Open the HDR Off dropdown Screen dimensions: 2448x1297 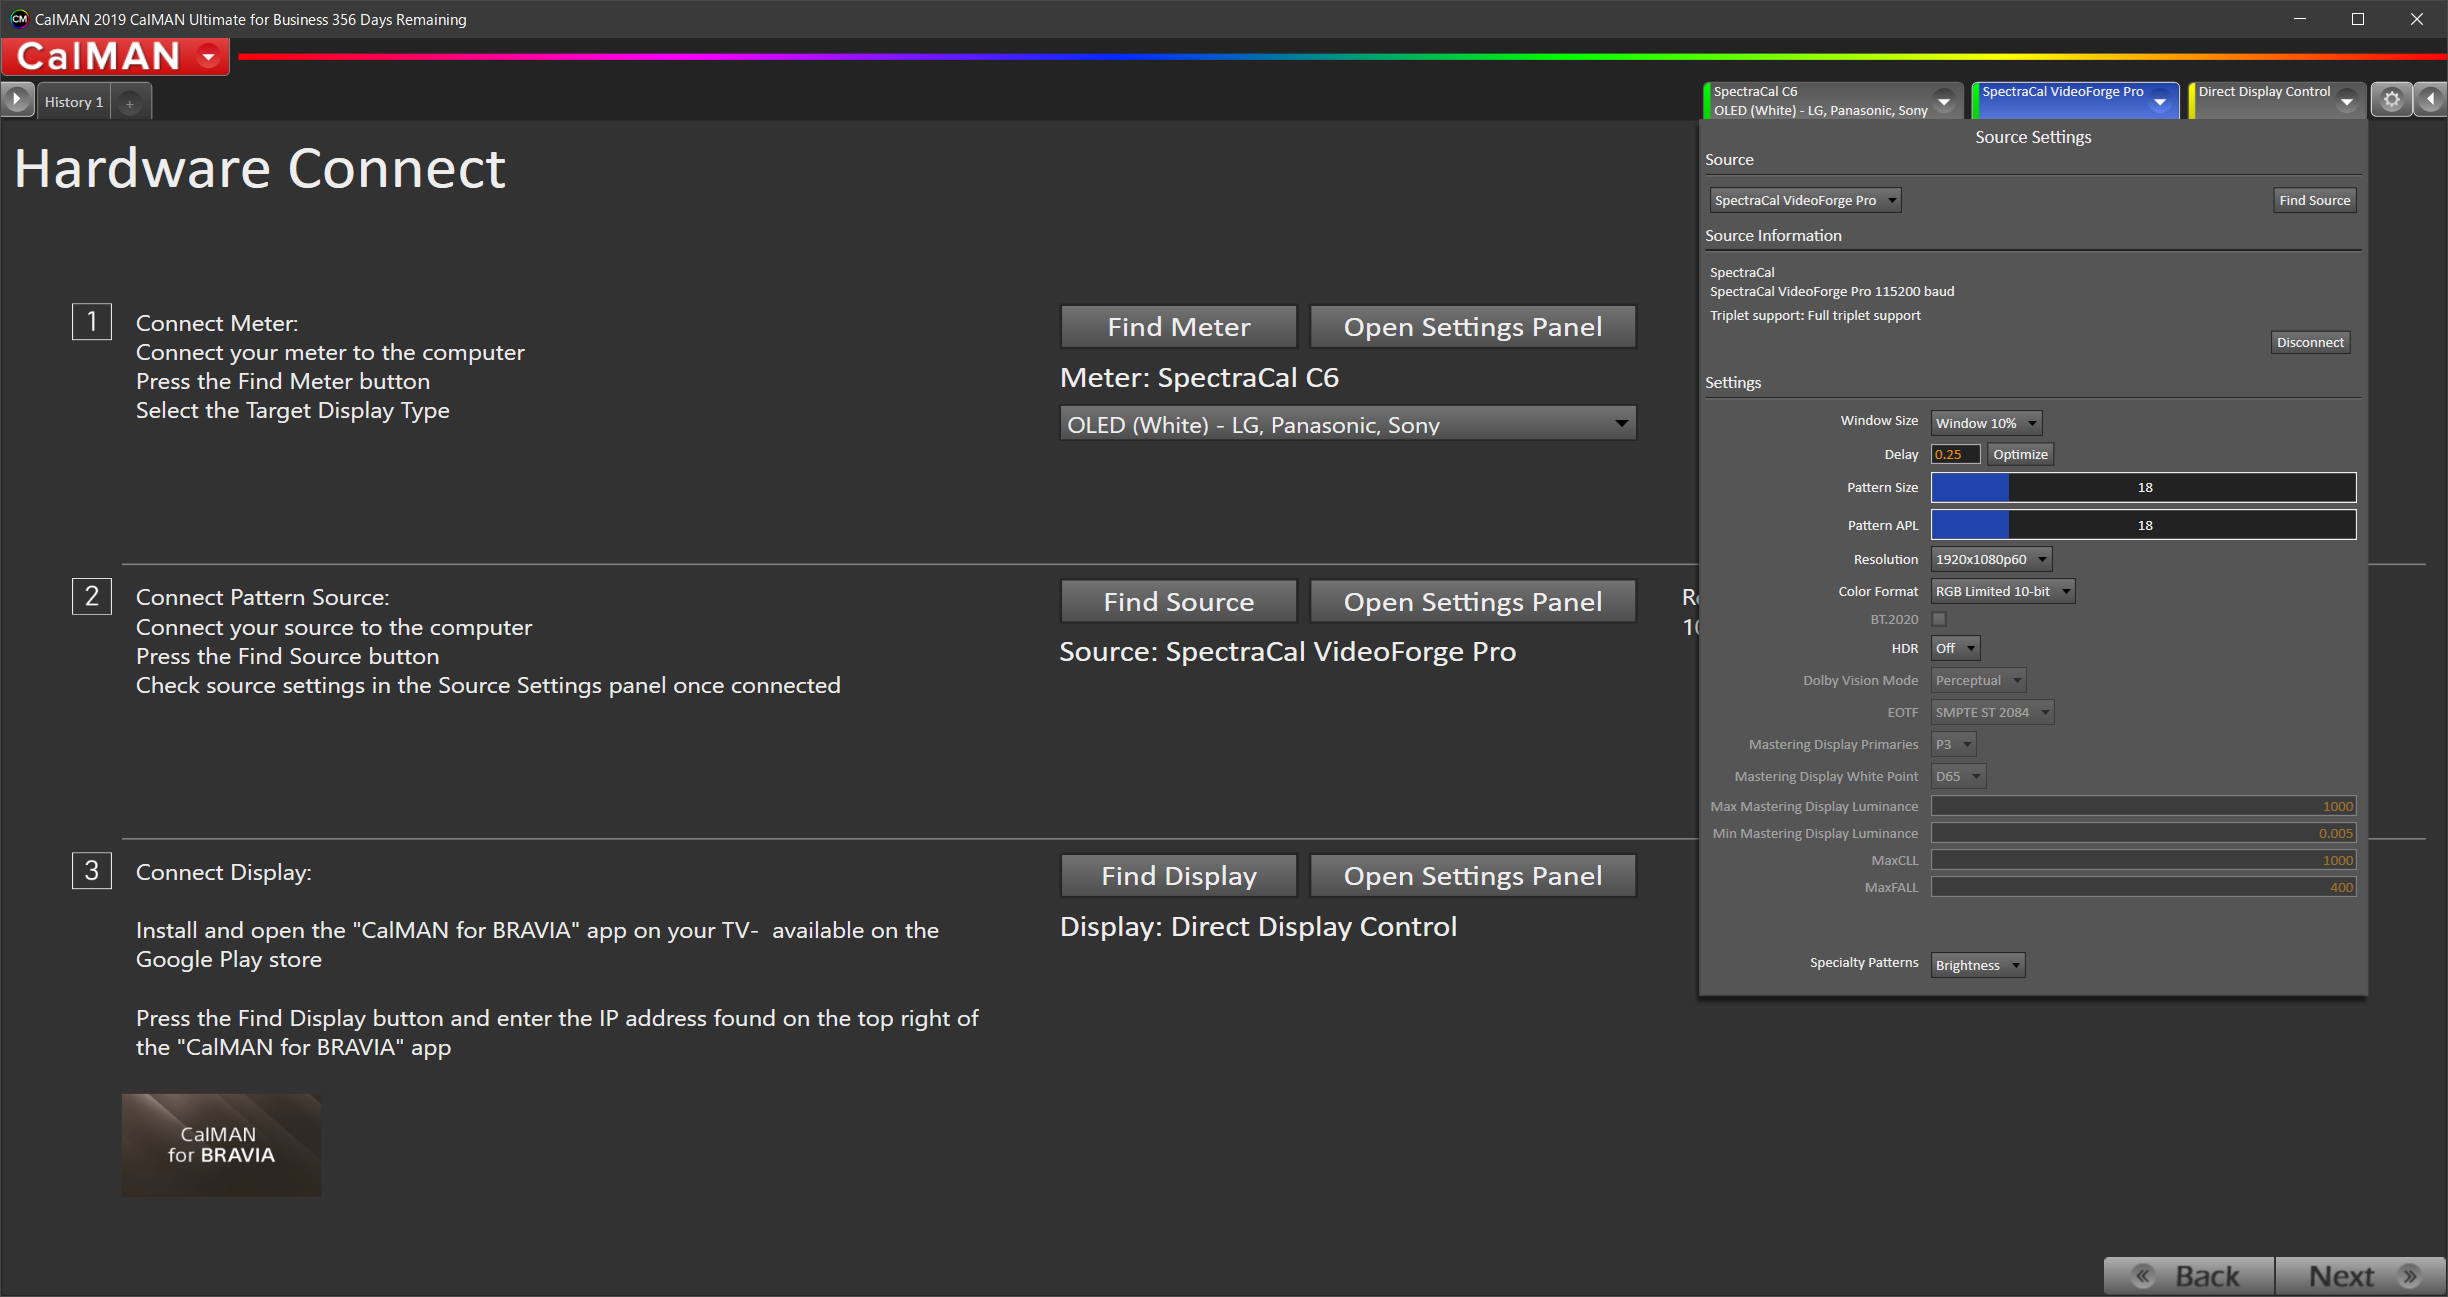pos(1955,648)
